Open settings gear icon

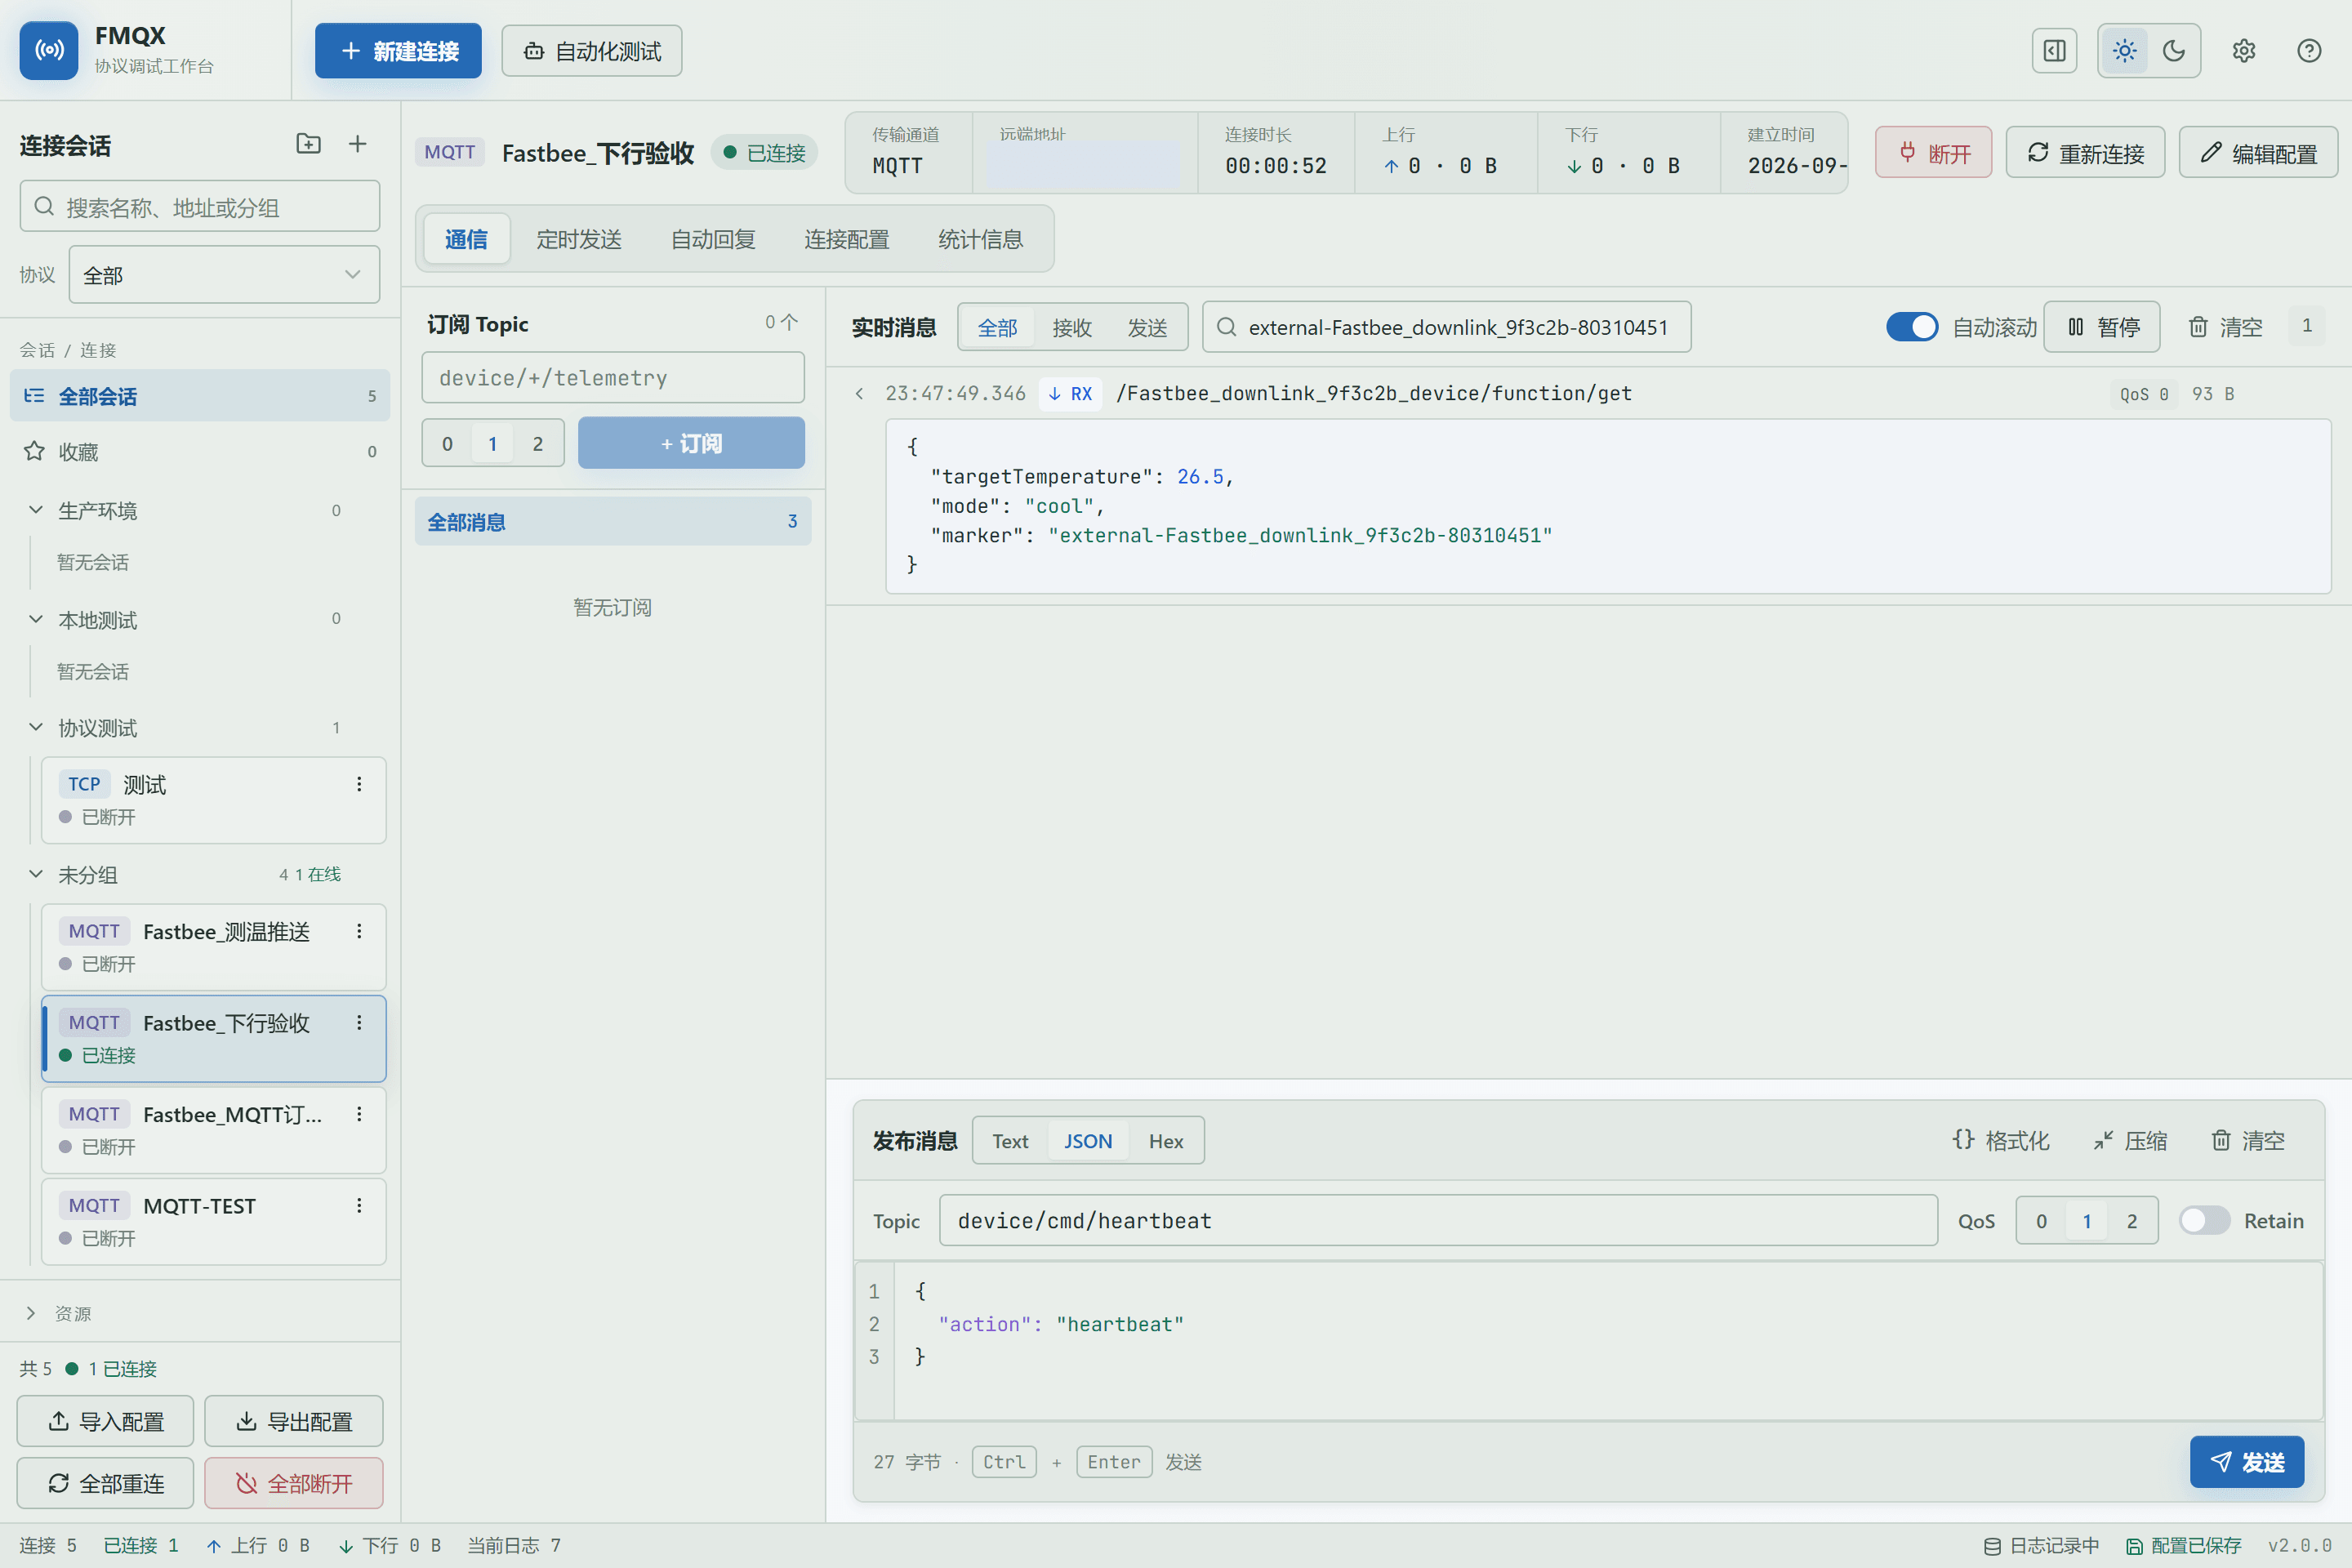coord(2243,51)
